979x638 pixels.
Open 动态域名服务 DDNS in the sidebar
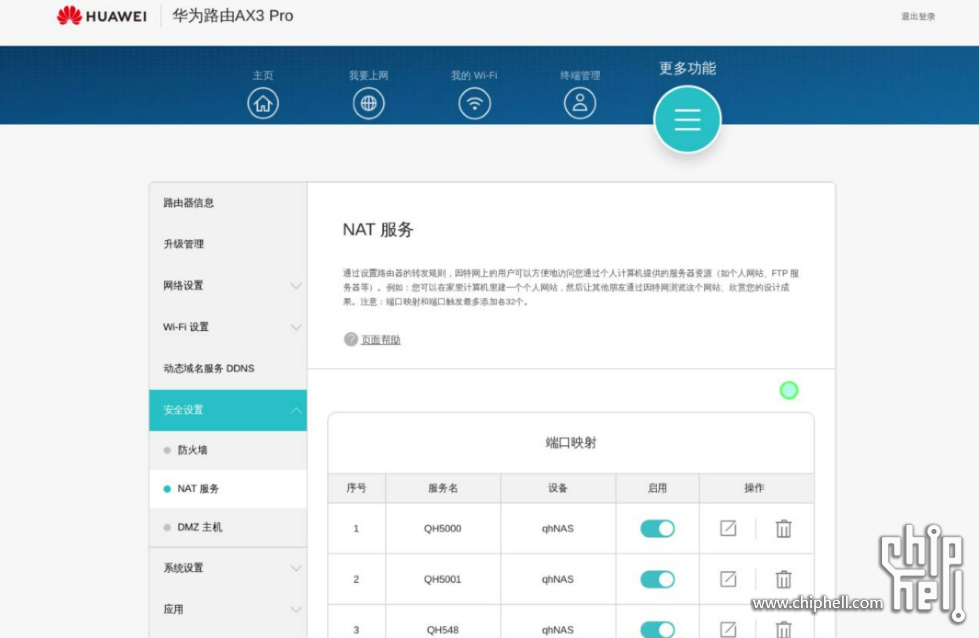pos(209,368)
